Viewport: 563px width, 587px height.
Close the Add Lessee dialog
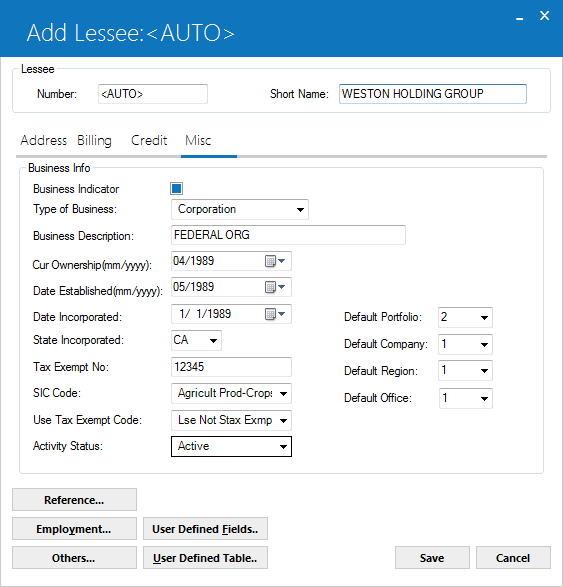(544, 15)
